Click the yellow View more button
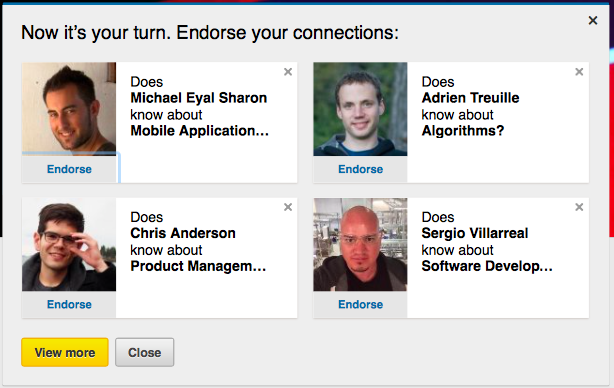Image resolution: width=614 pixels, height=388 pixels. 65,352
